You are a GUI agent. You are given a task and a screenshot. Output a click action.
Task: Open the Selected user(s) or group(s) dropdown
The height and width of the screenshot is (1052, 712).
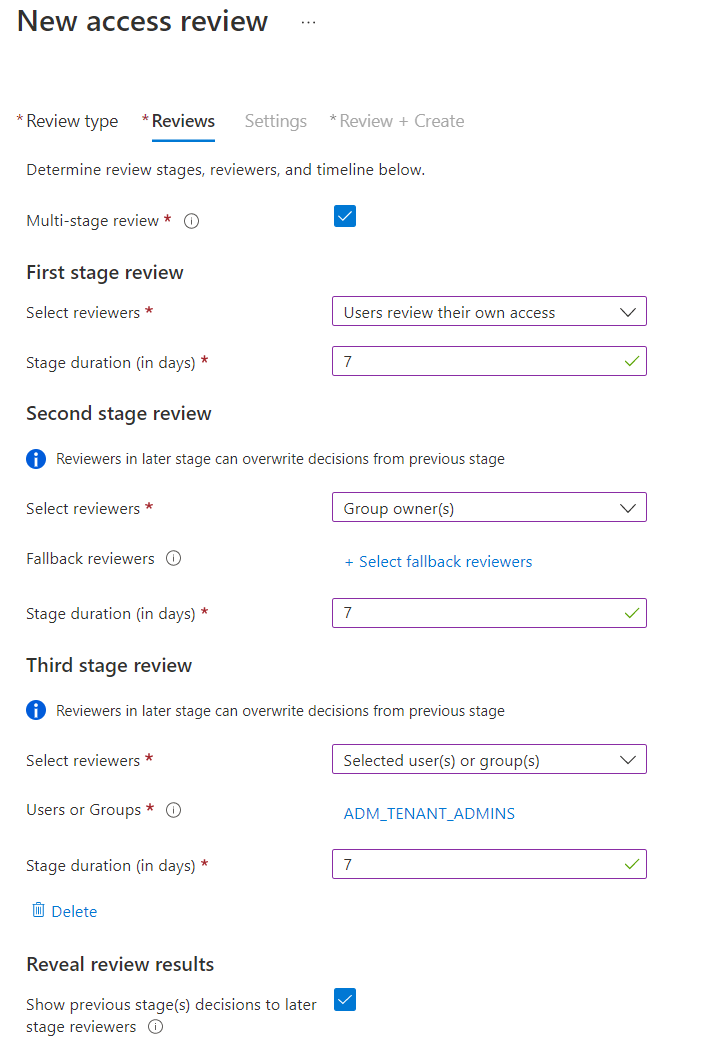coord(489,759)
